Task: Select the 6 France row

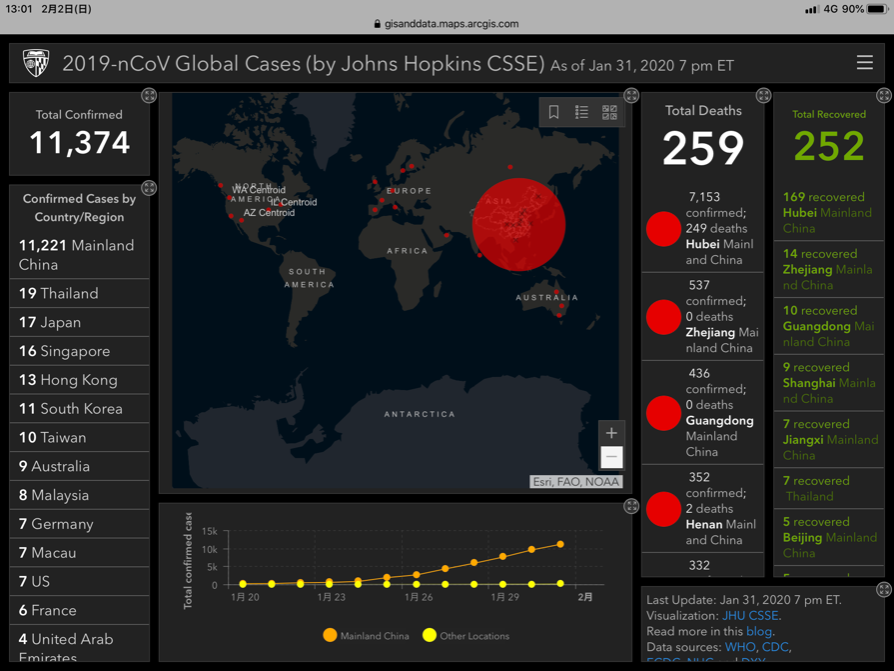Action: (x=79, y=611)
